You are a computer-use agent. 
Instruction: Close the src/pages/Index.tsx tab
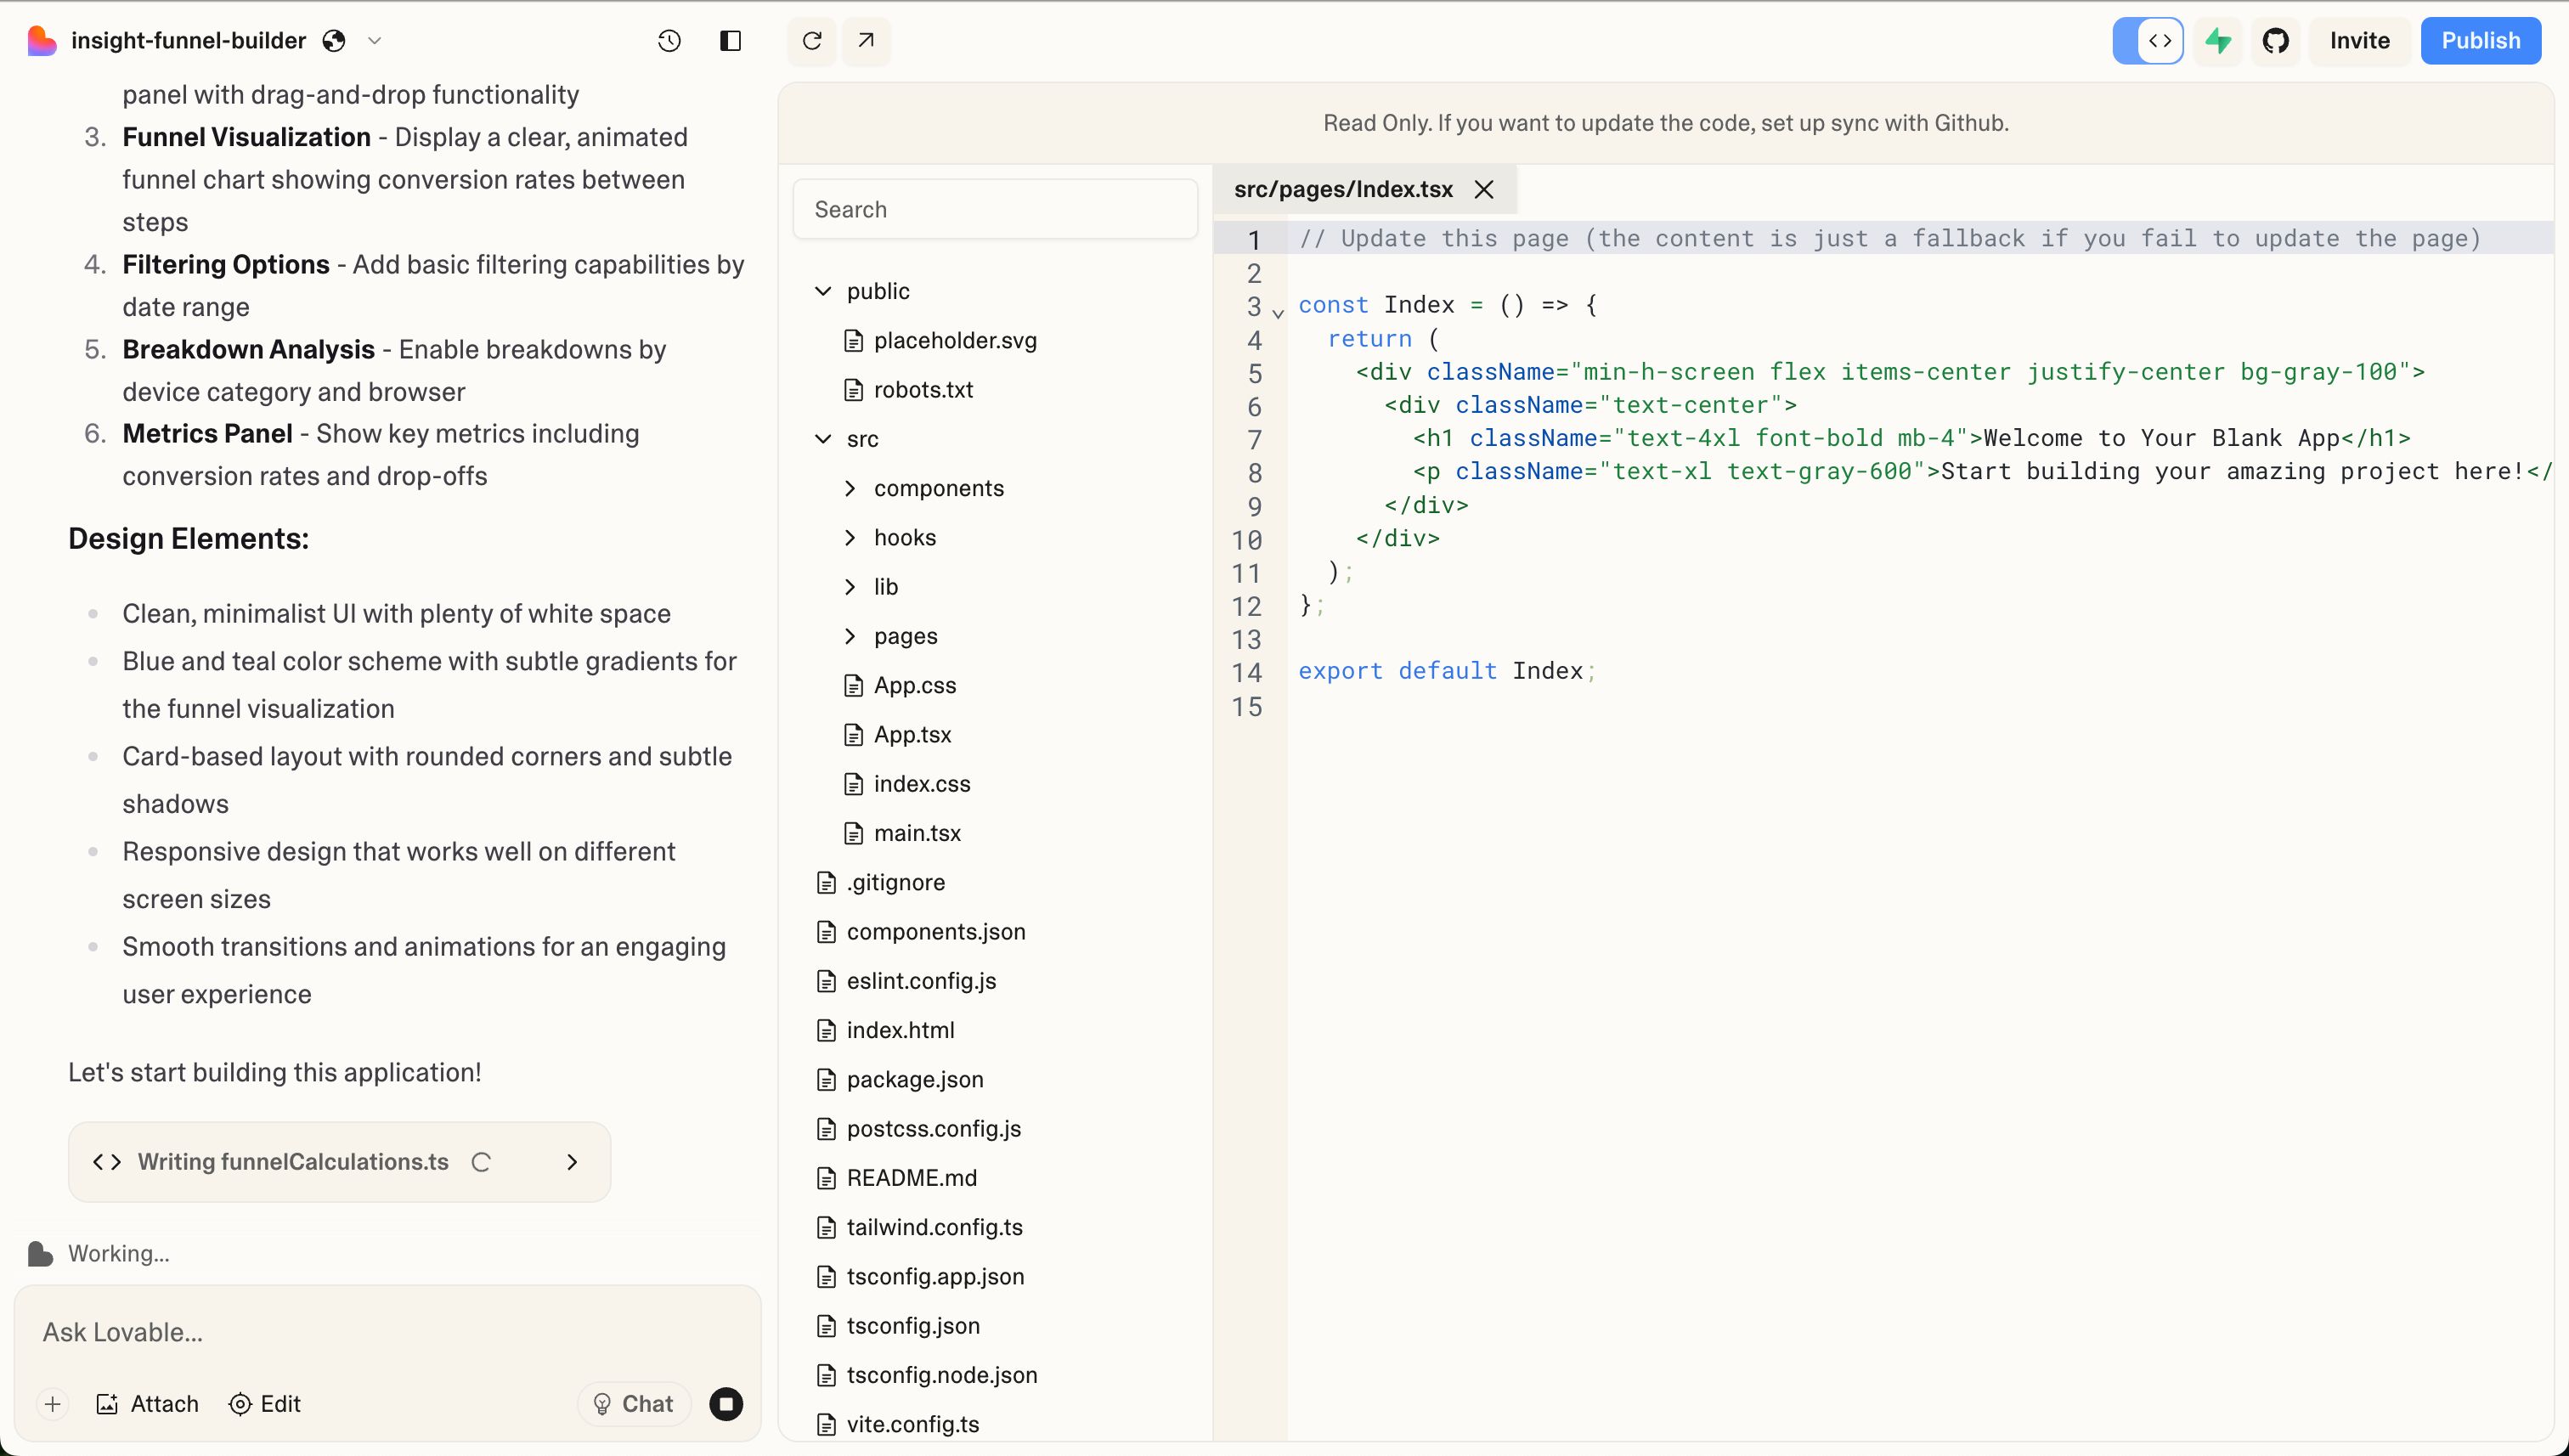[1484, 189]
